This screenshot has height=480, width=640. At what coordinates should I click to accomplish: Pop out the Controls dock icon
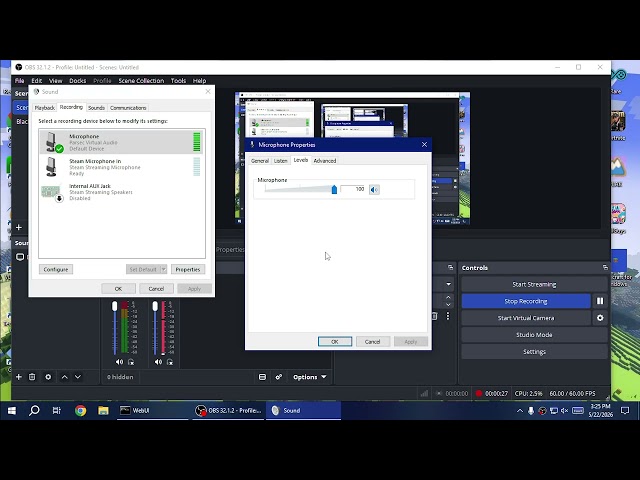(605, 268)
